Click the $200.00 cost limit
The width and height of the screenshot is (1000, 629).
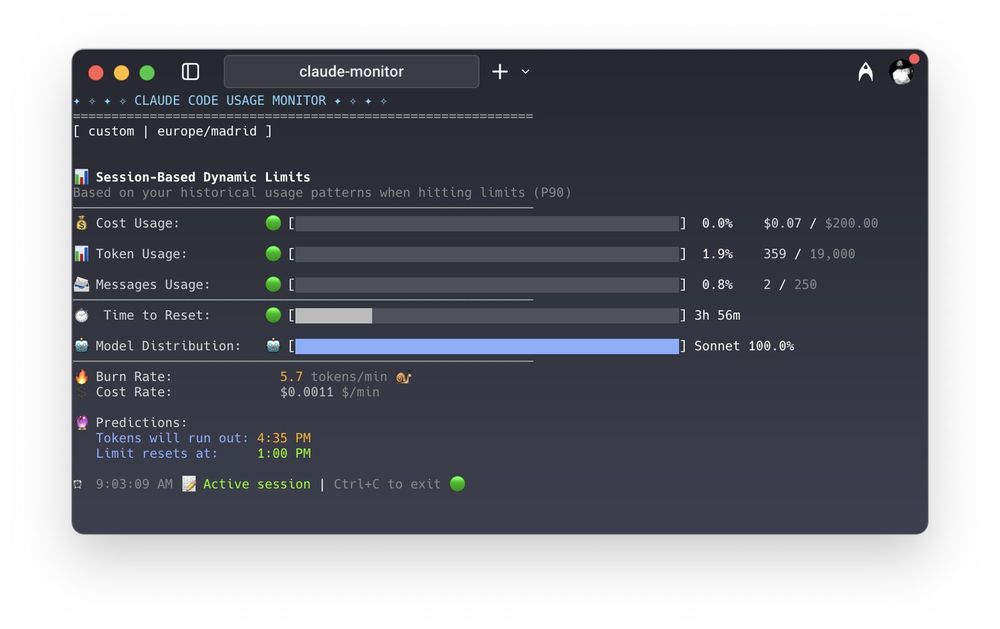point(851,223)
